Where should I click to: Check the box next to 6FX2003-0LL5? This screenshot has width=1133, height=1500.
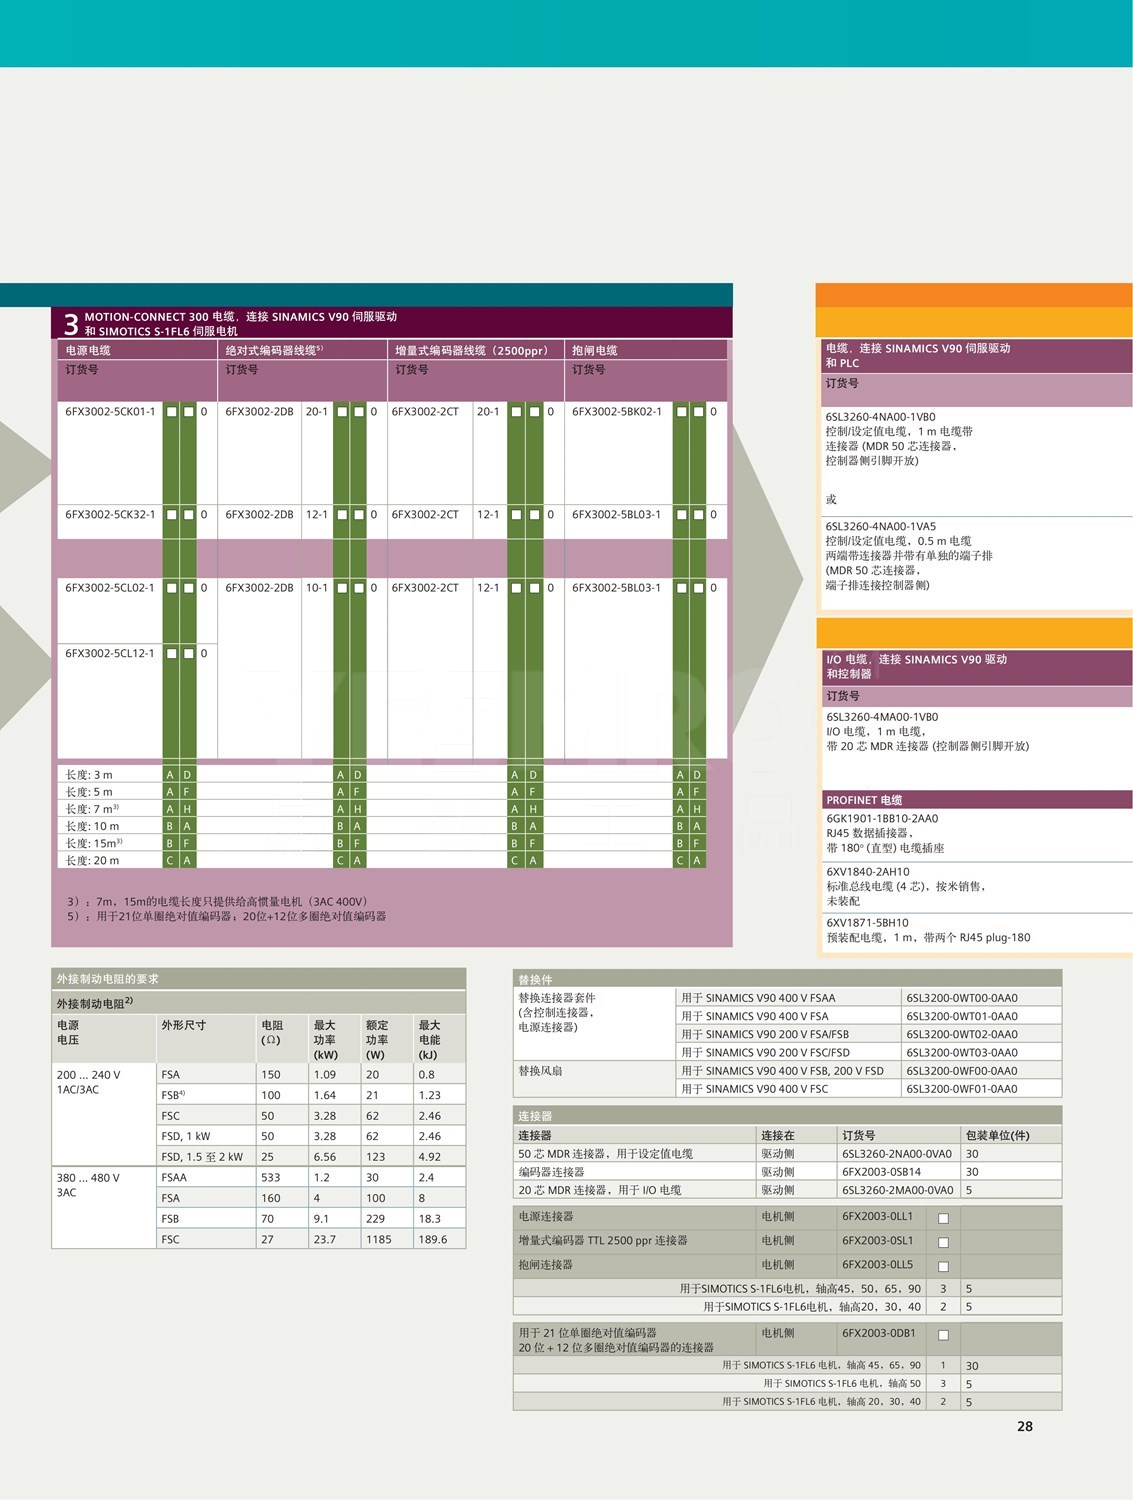943,1266
